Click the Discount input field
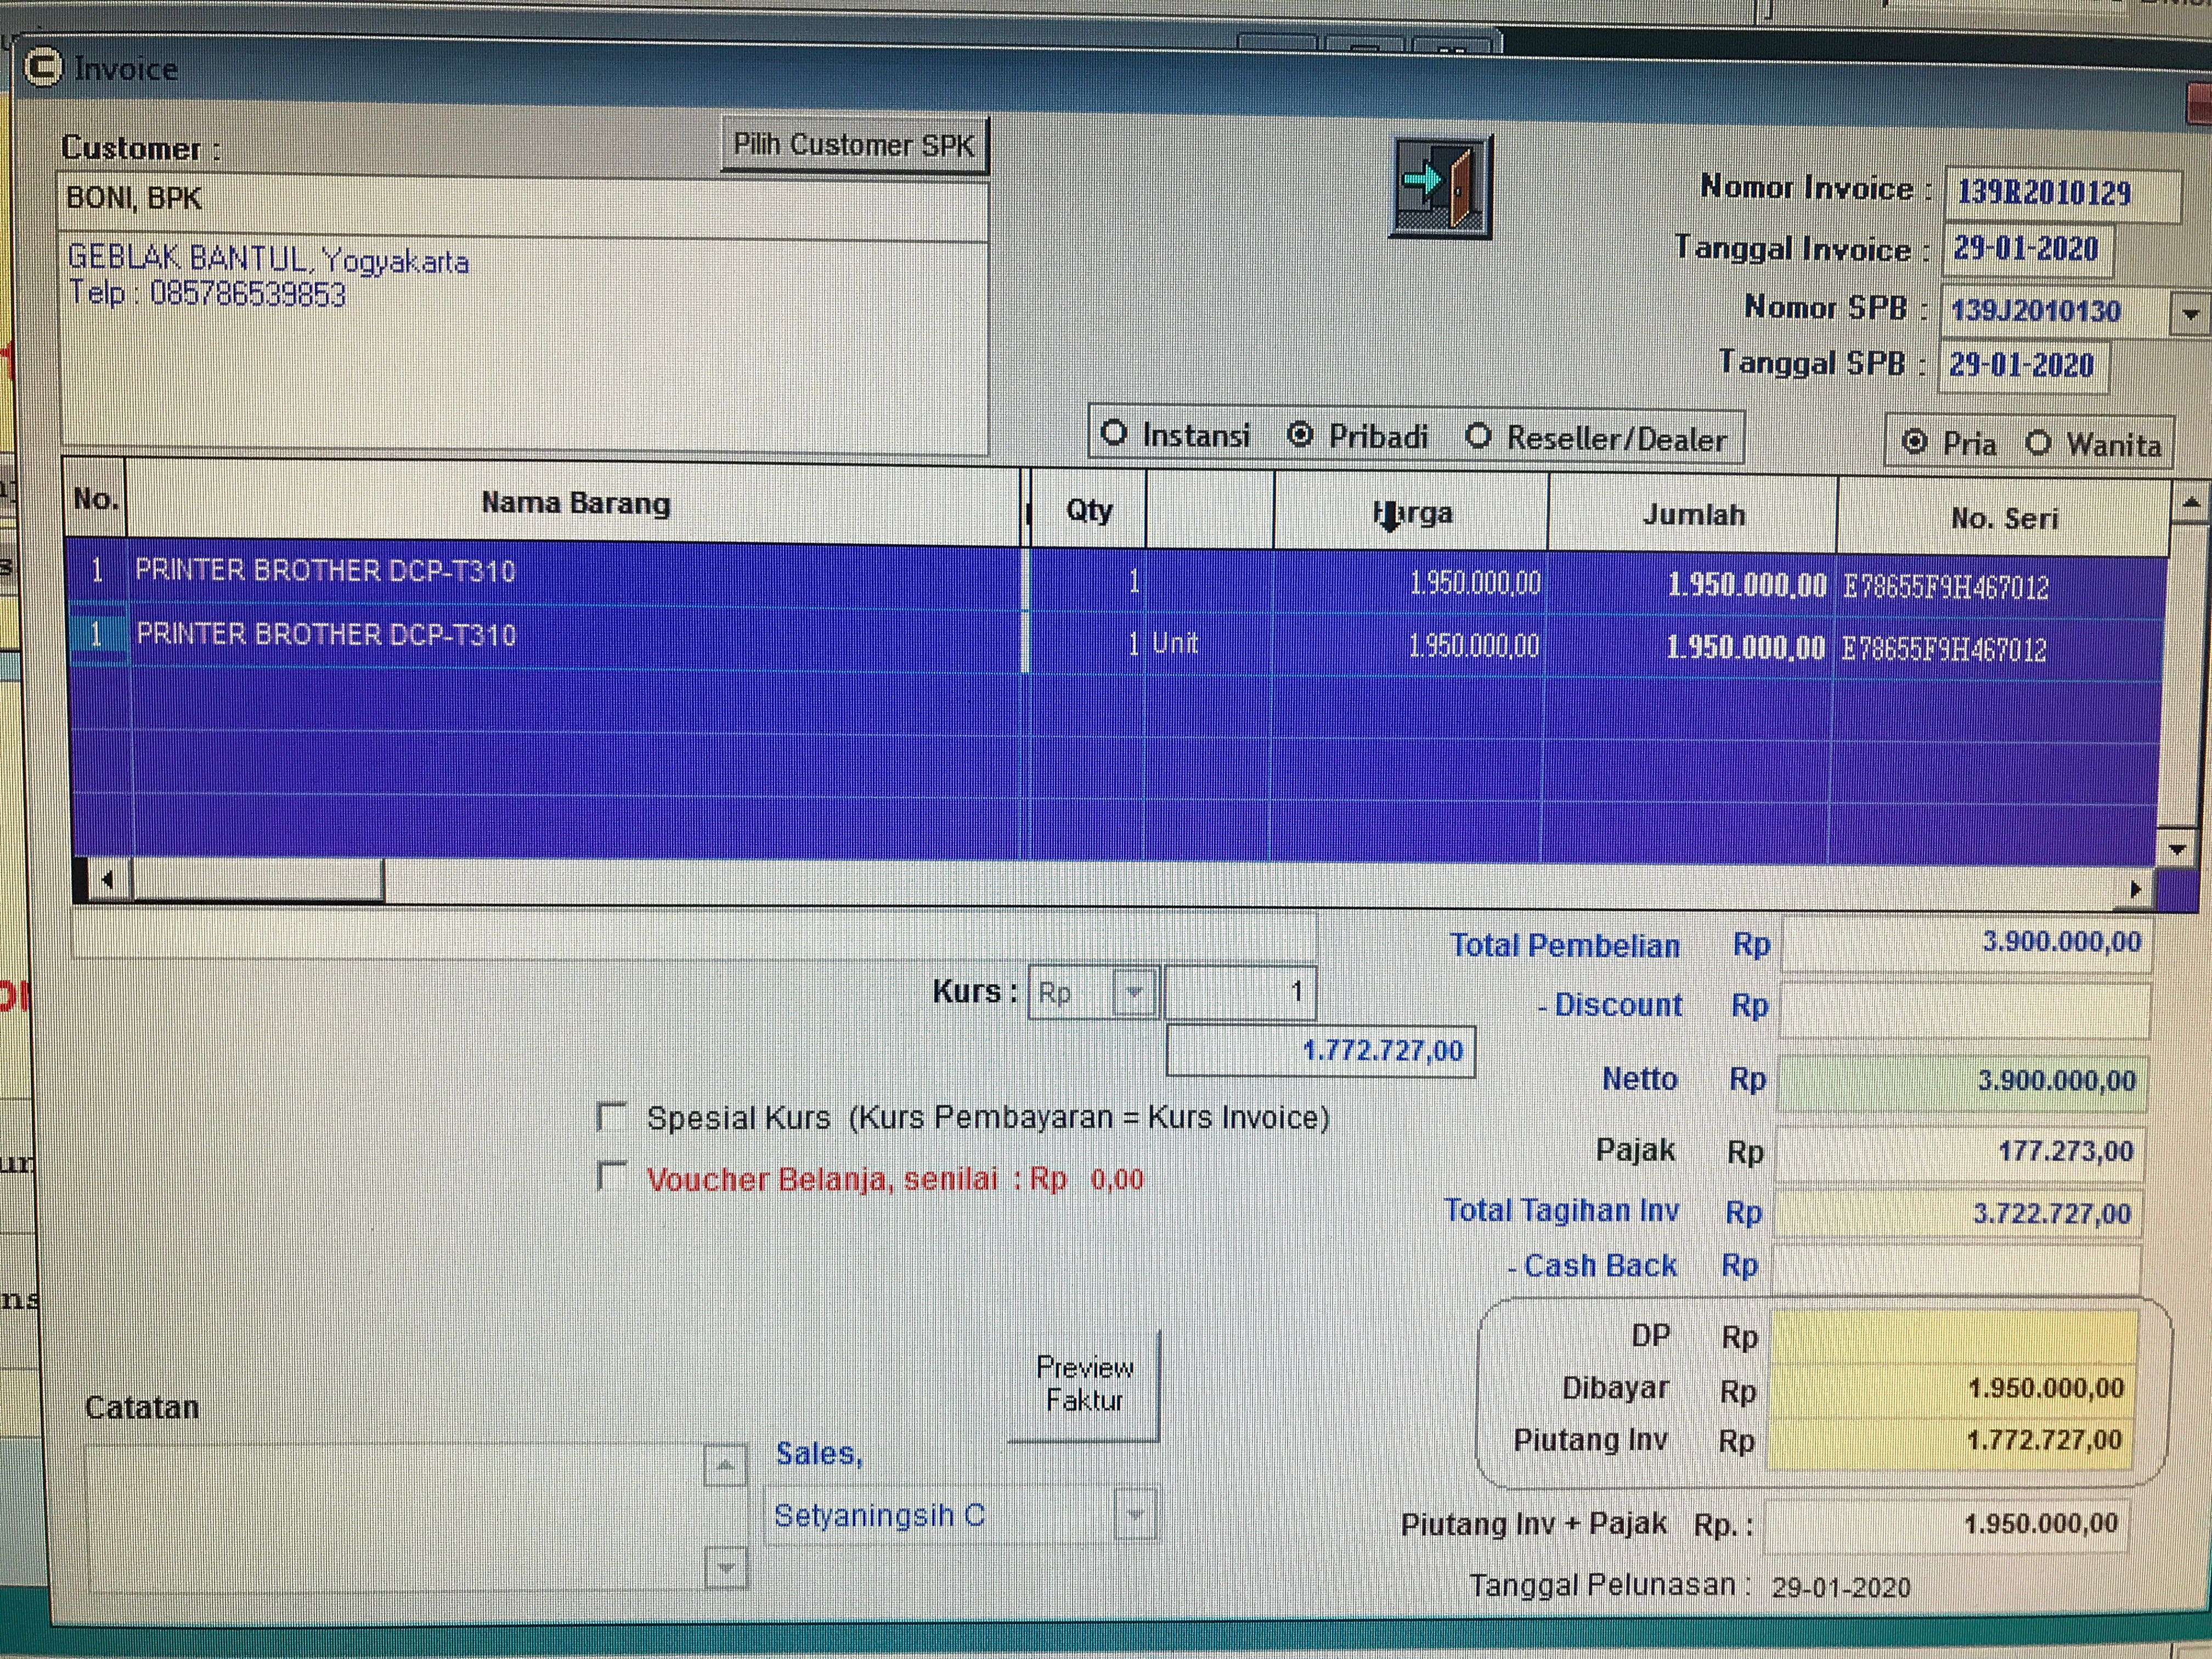 point(1964,1008)
